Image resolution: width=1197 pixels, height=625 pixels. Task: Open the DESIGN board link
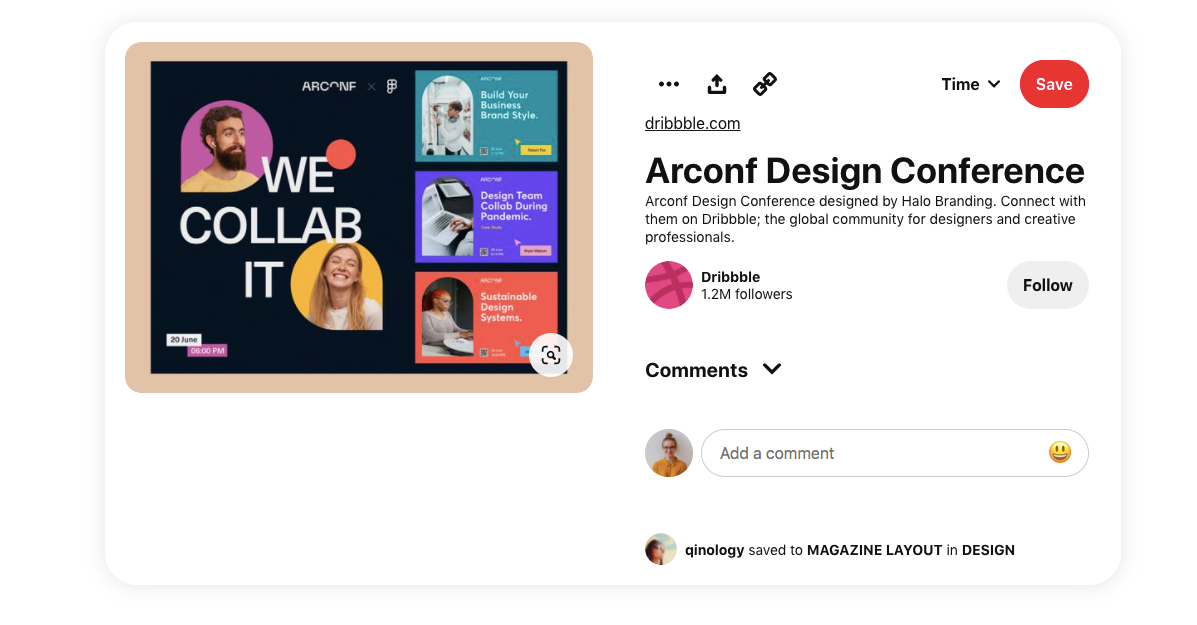pos(988,549)
